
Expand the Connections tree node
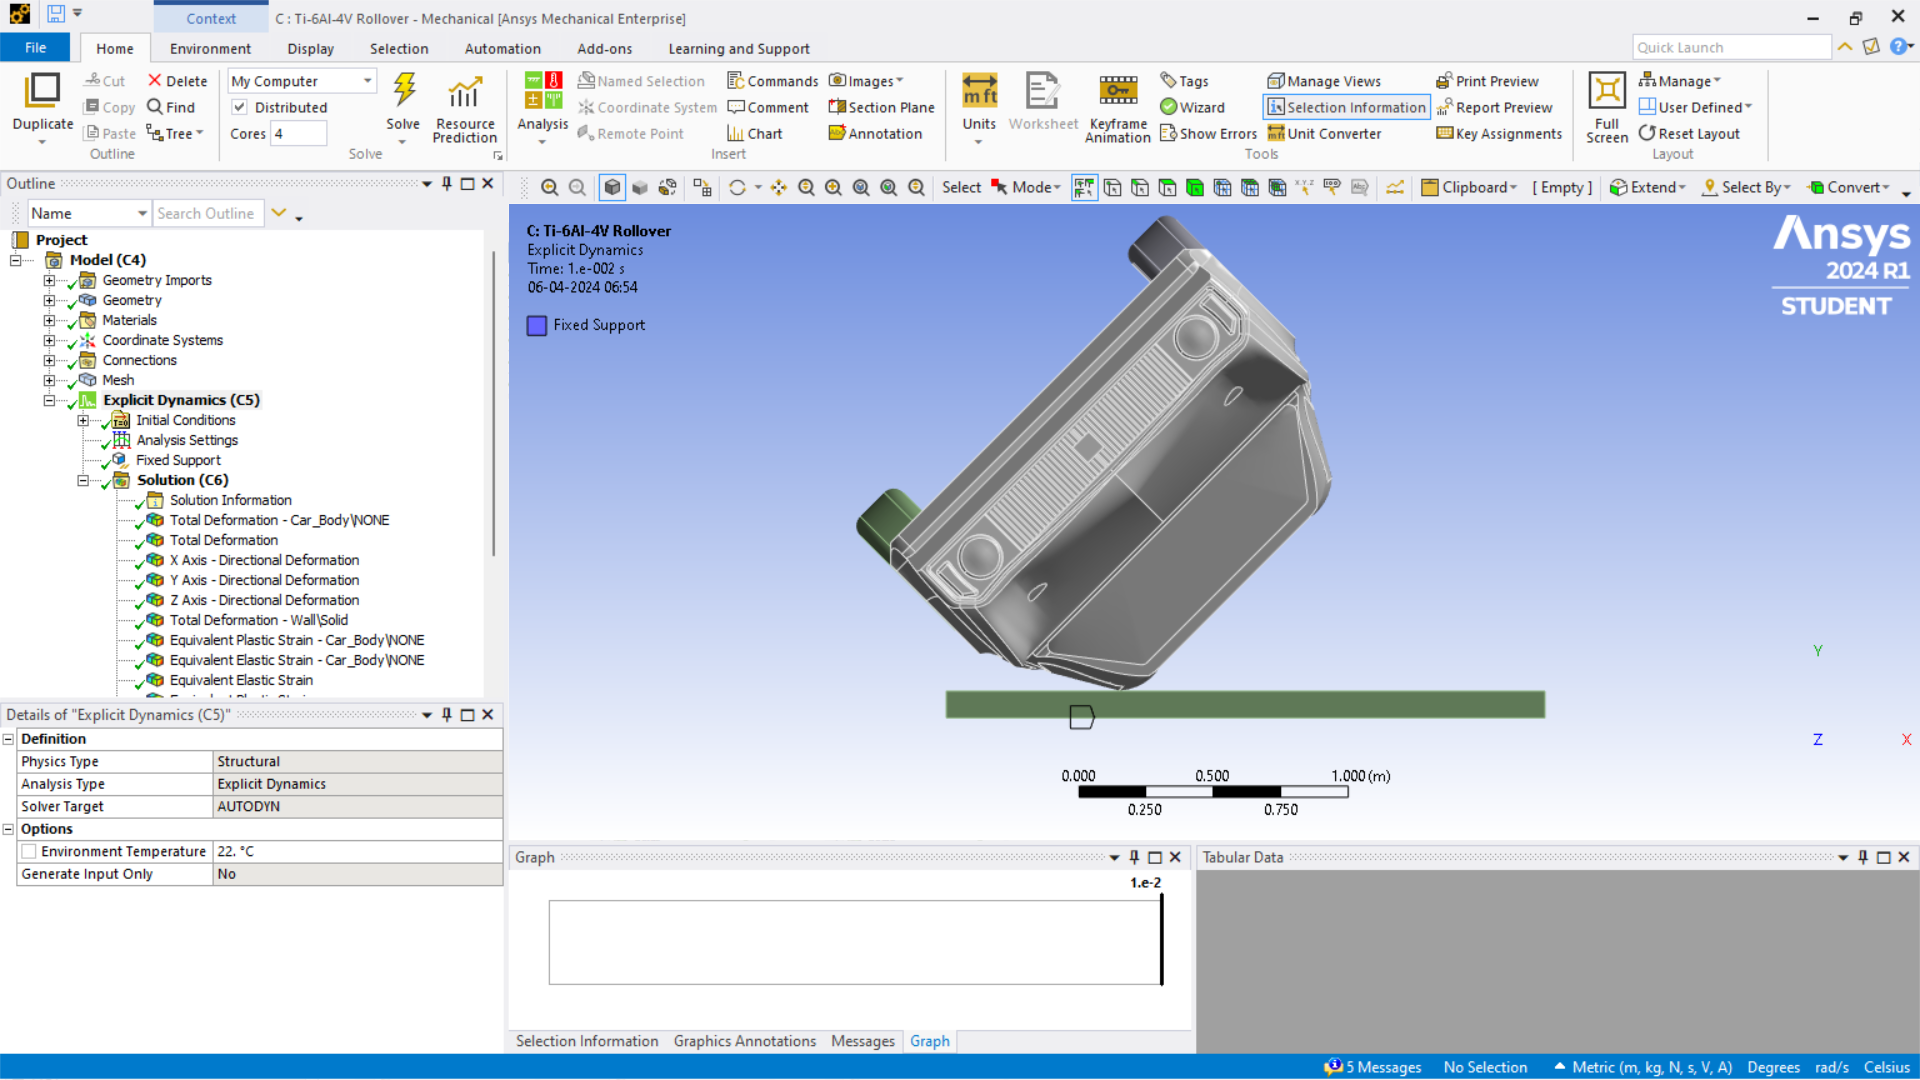(49, 360)
